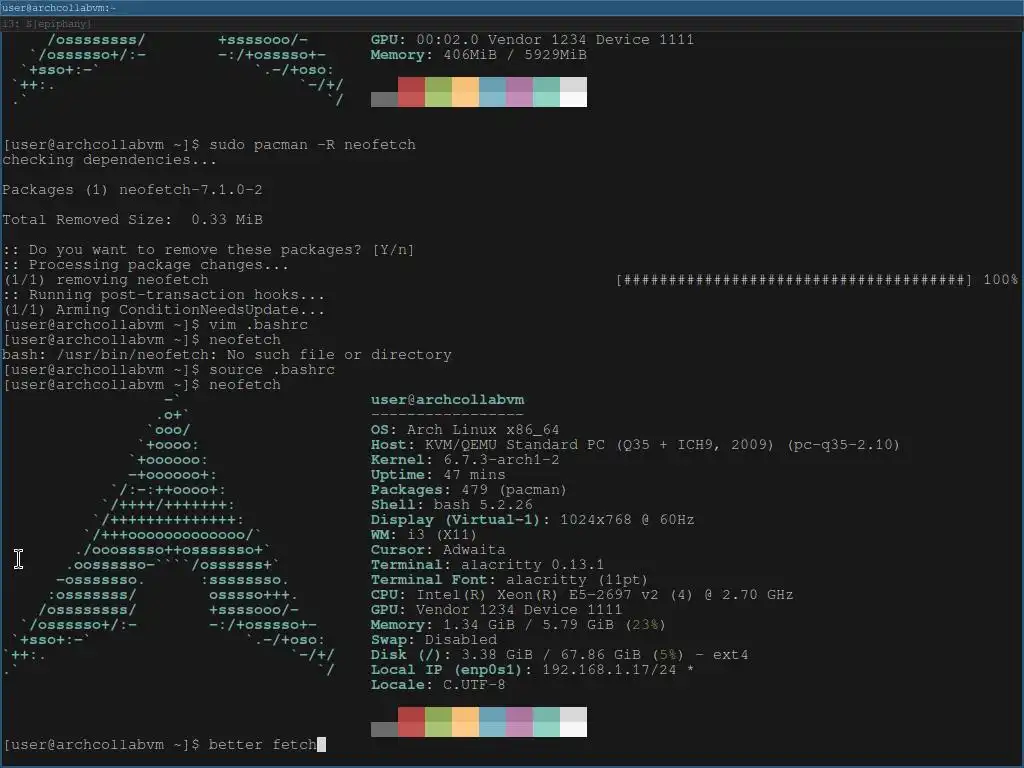Click the pure white swatch in the palette below Locale

click(x=573, y=729)
